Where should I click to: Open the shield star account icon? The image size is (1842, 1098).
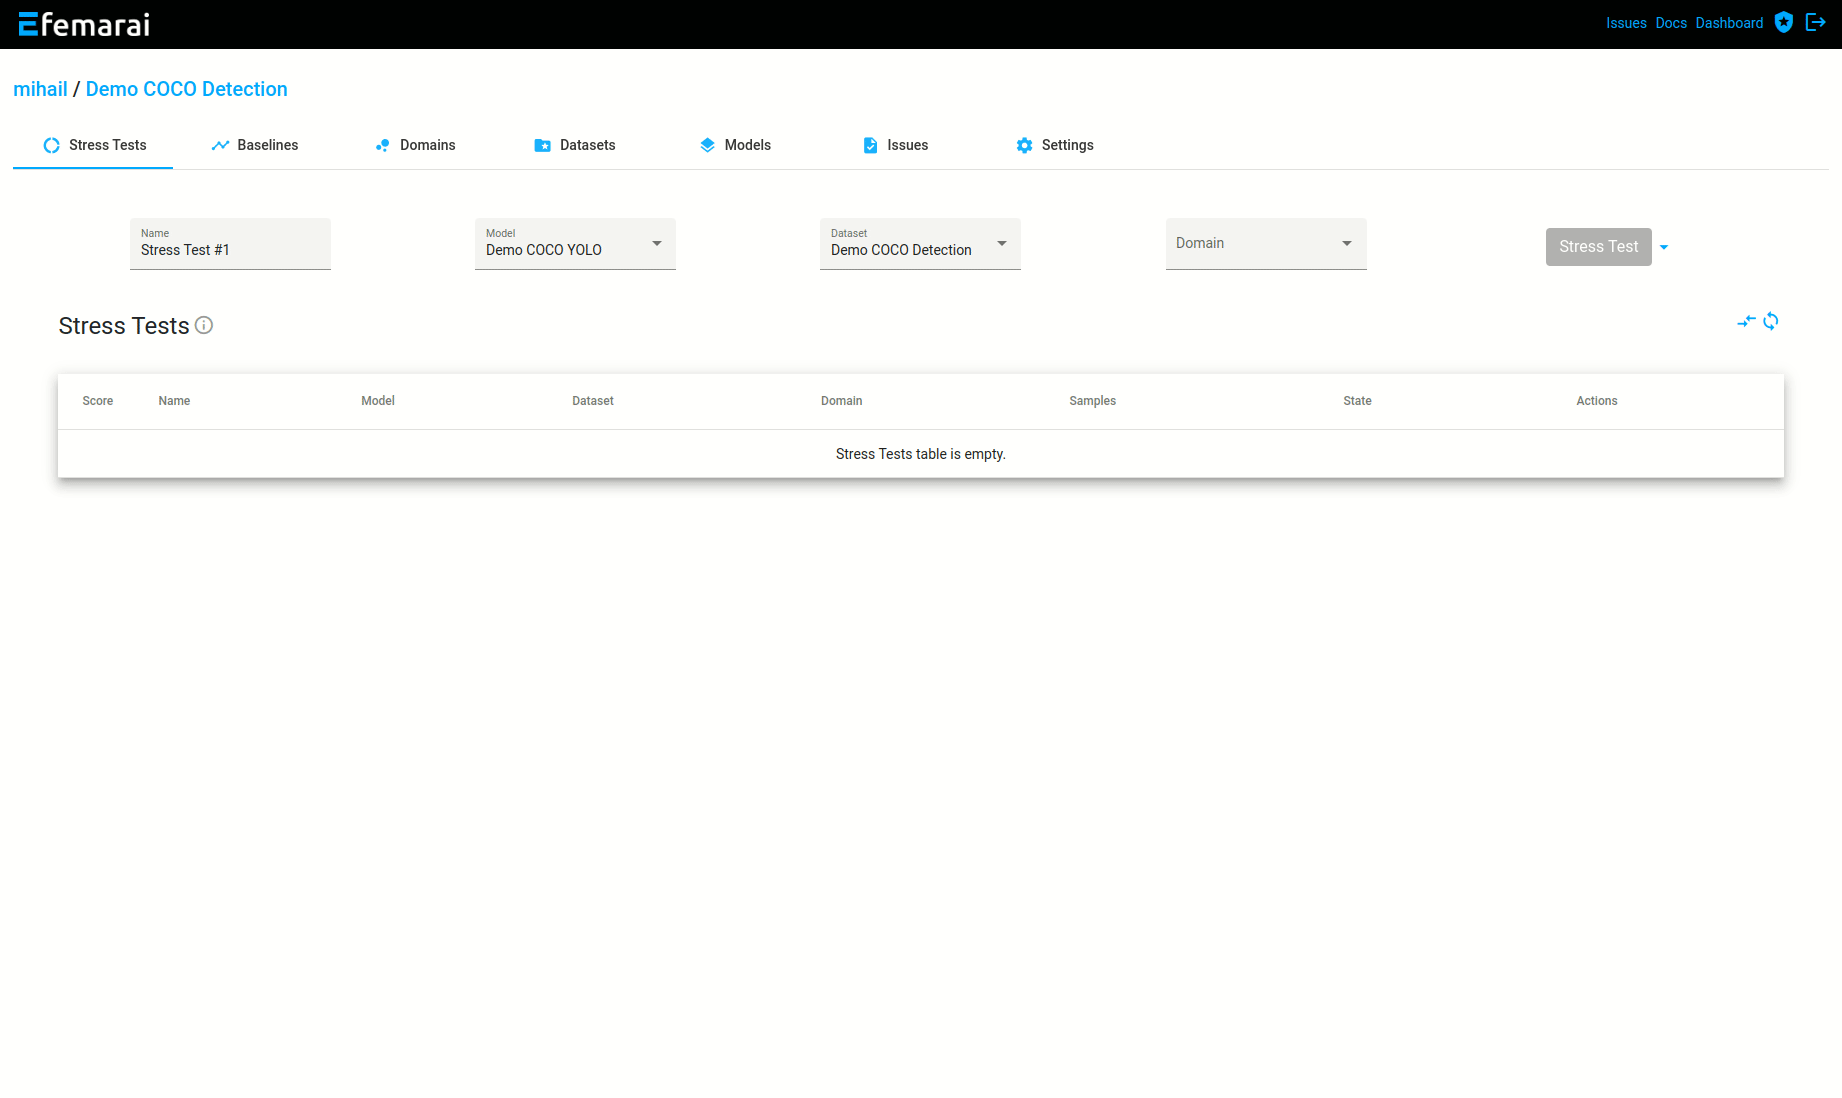point(1784,23)
